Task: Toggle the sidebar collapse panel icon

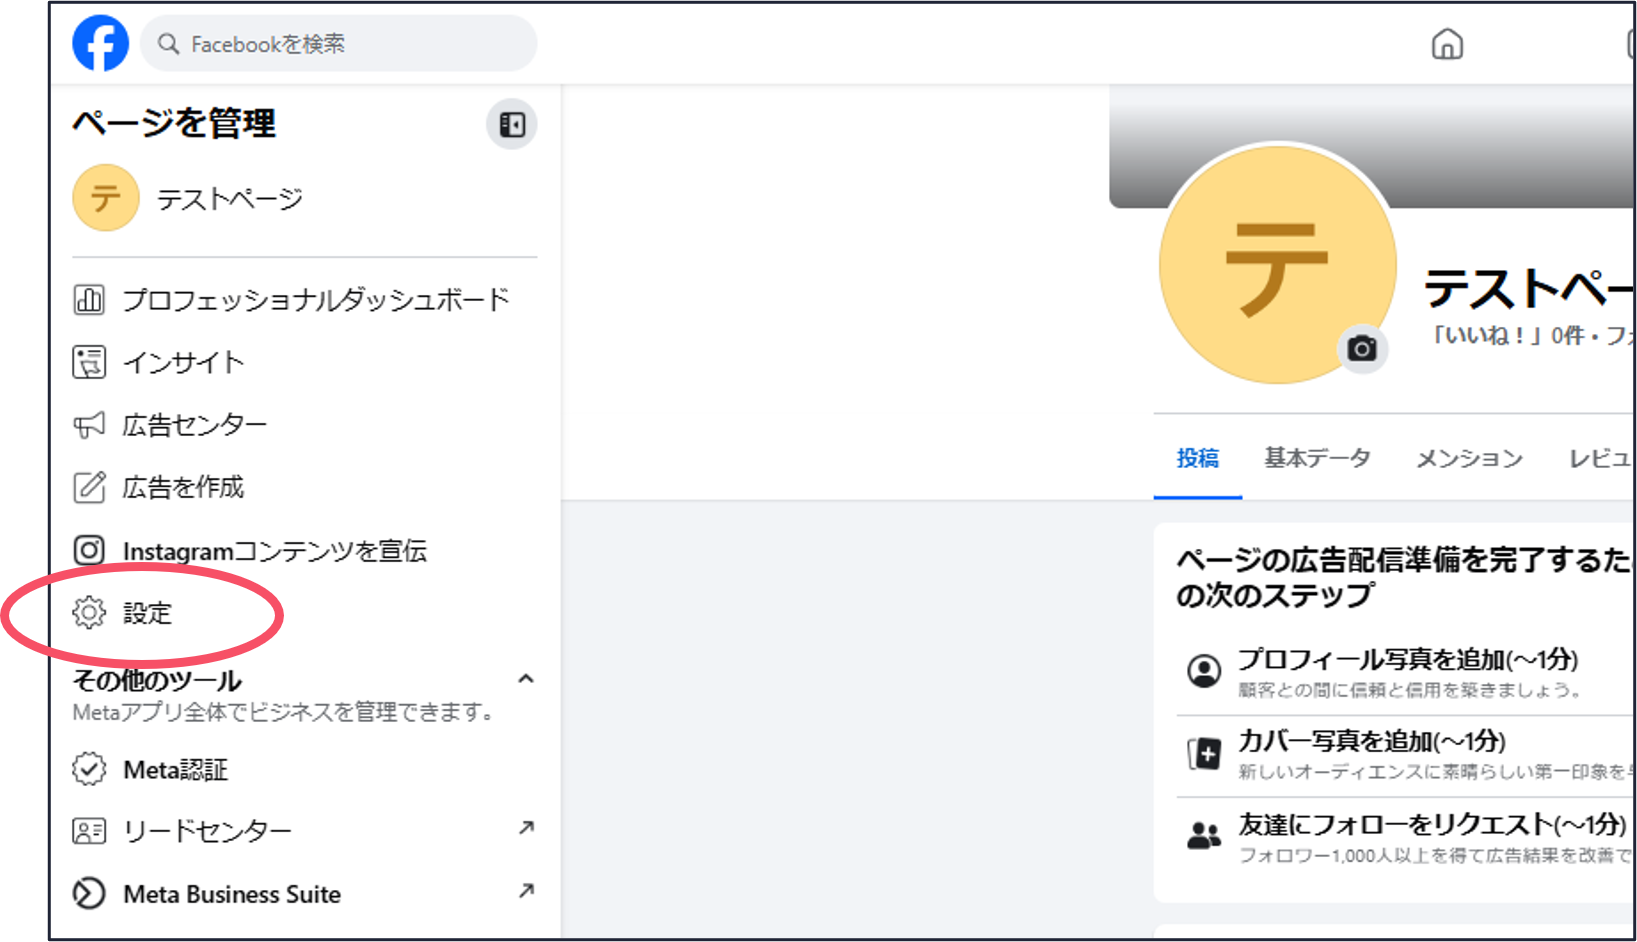Action: 512,124
